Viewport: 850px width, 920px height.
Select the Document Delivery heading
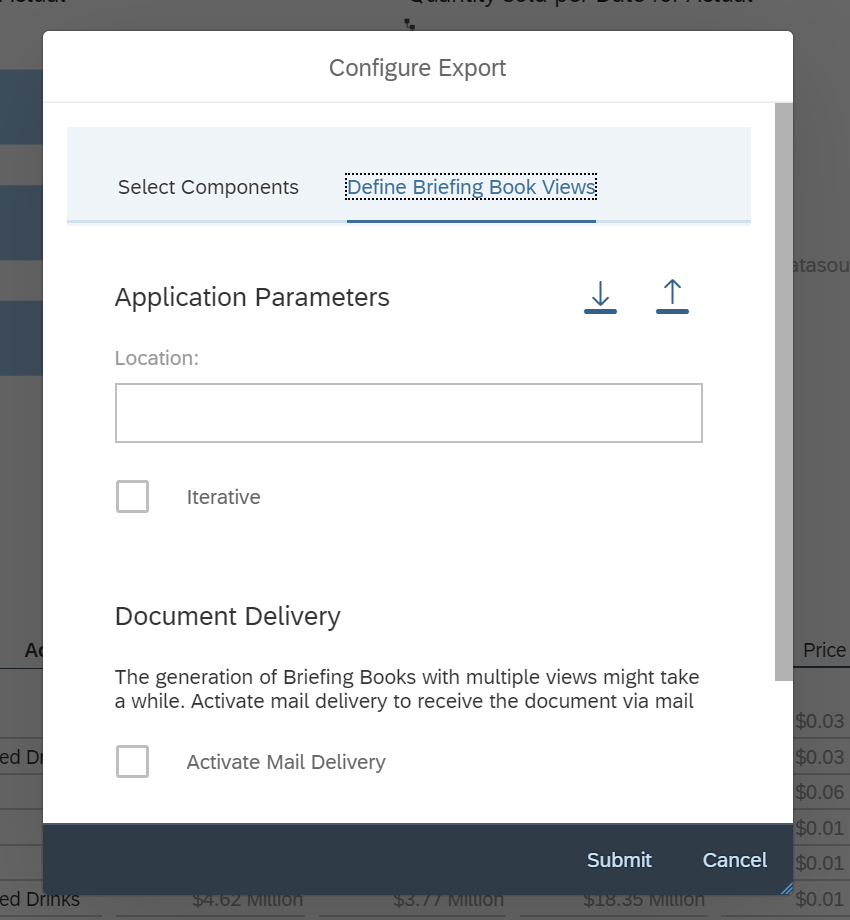point(228,617)
